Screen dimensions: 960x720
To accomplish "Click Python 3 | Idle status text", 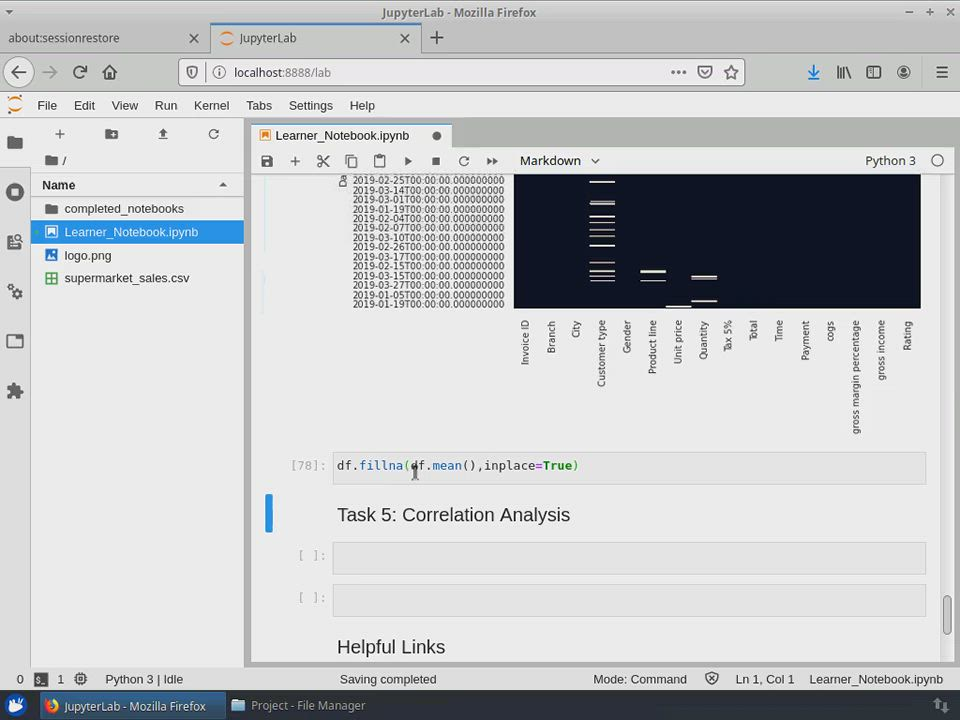I will point(144,679).
